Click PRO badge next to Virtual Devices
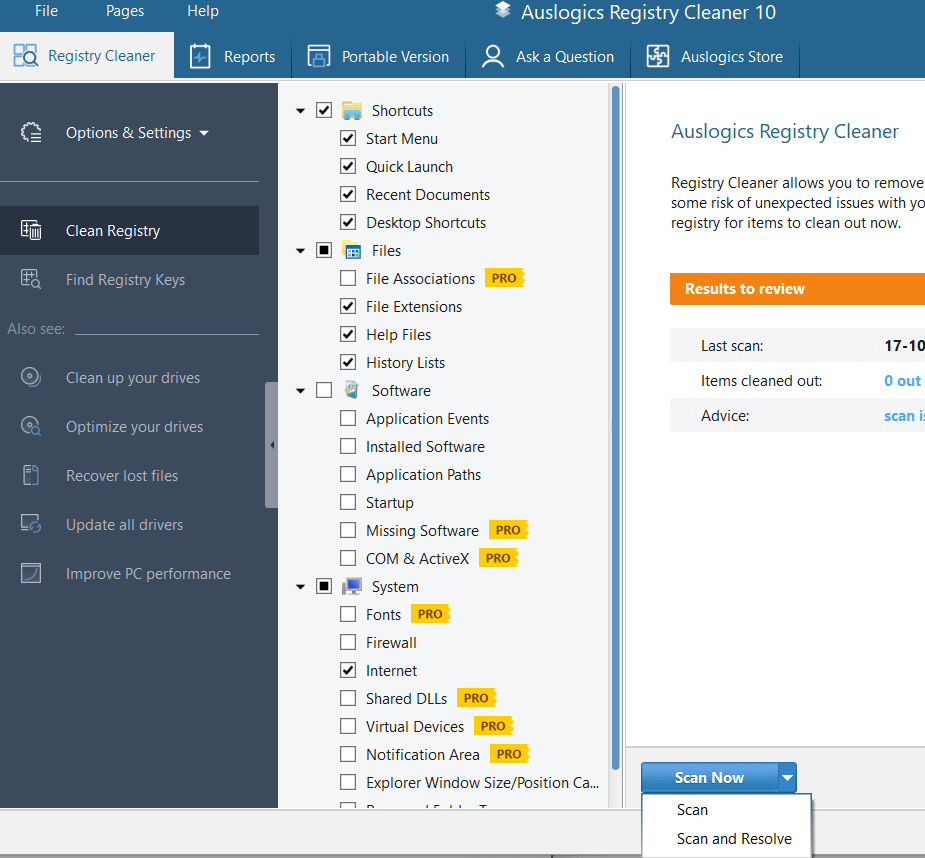 point(494,726)
